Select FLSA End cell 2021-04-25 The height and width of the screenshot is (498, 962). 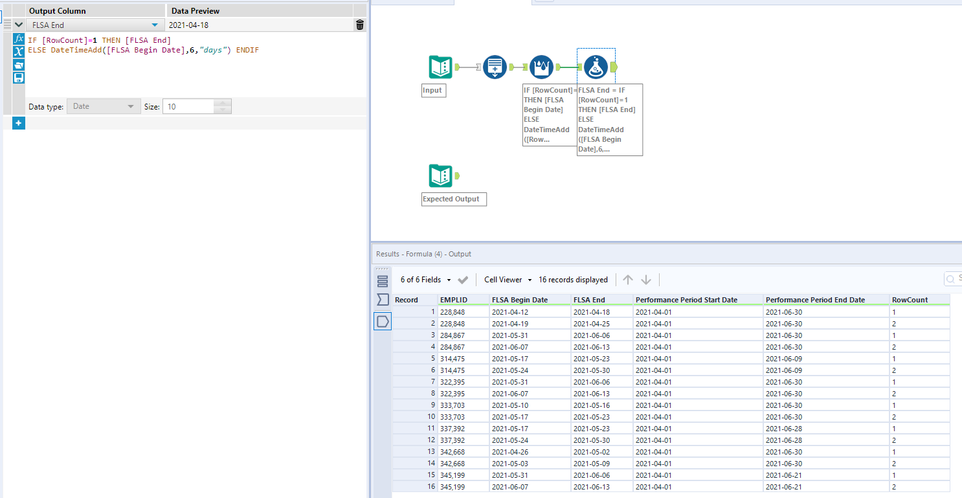click(601, 323)
